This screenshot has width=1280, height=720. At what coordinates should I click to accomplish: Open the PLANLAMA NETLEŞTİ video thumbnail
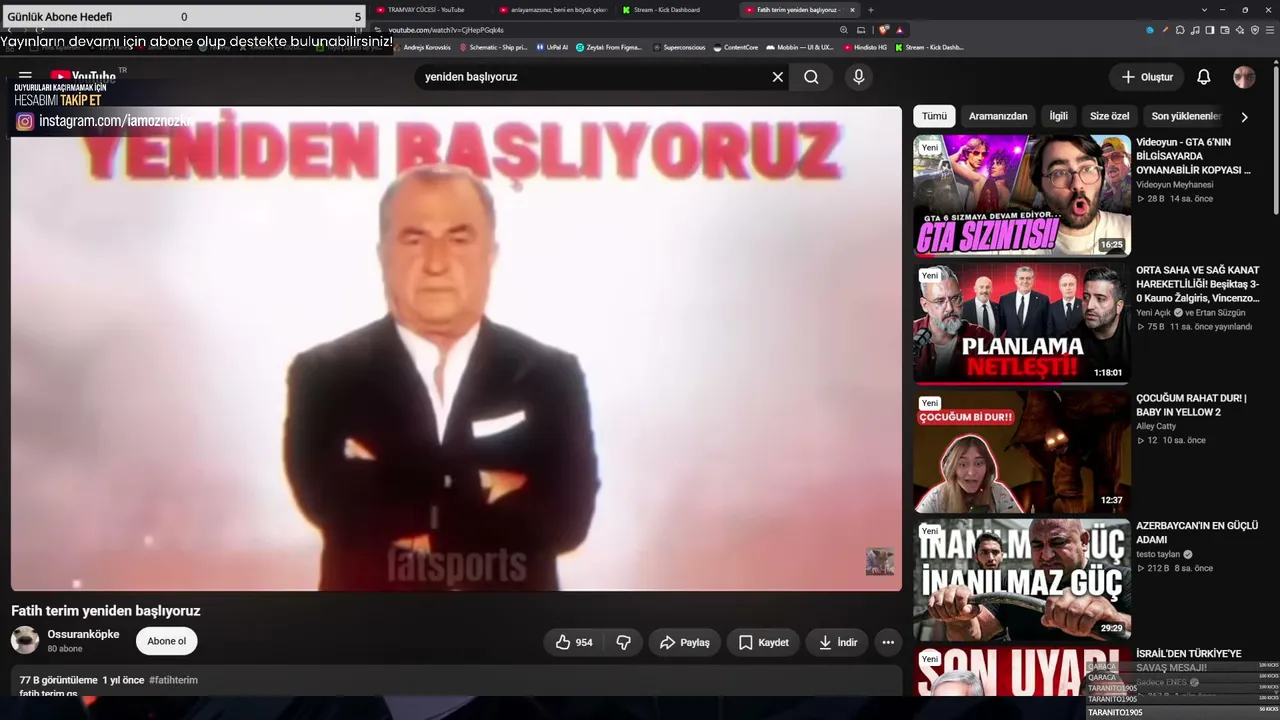(x=1022, y=324)
